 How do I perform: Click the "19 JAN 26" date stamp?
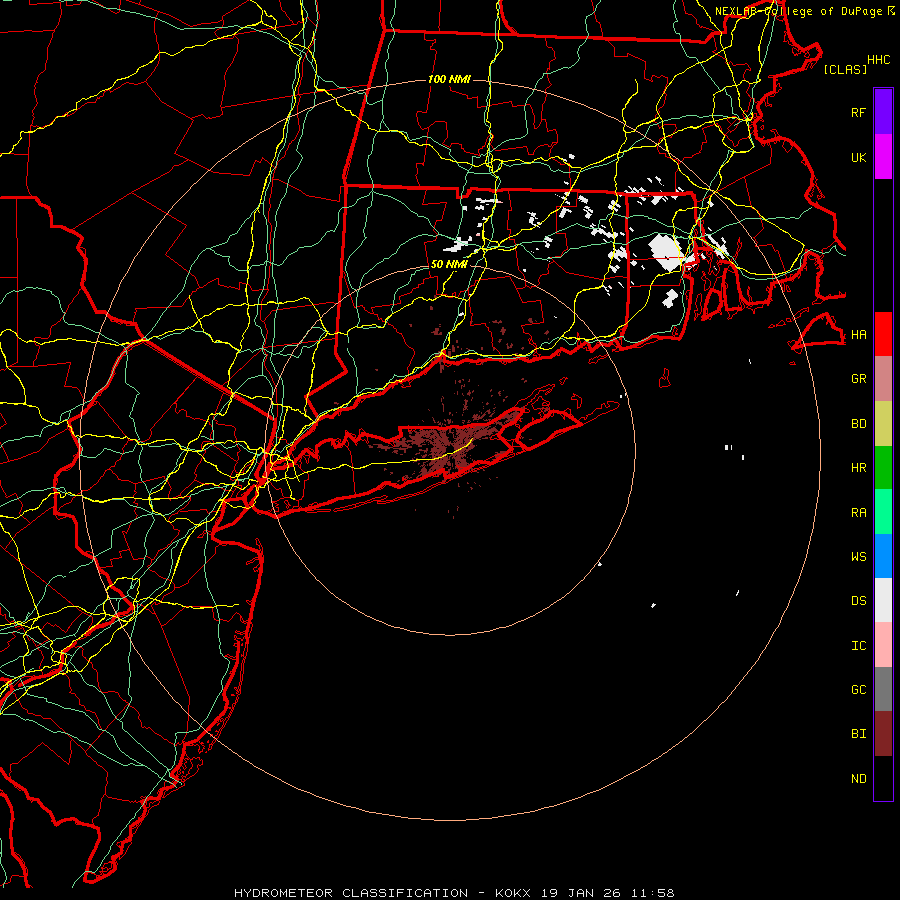pyautogui.click(x=581, y=893)
